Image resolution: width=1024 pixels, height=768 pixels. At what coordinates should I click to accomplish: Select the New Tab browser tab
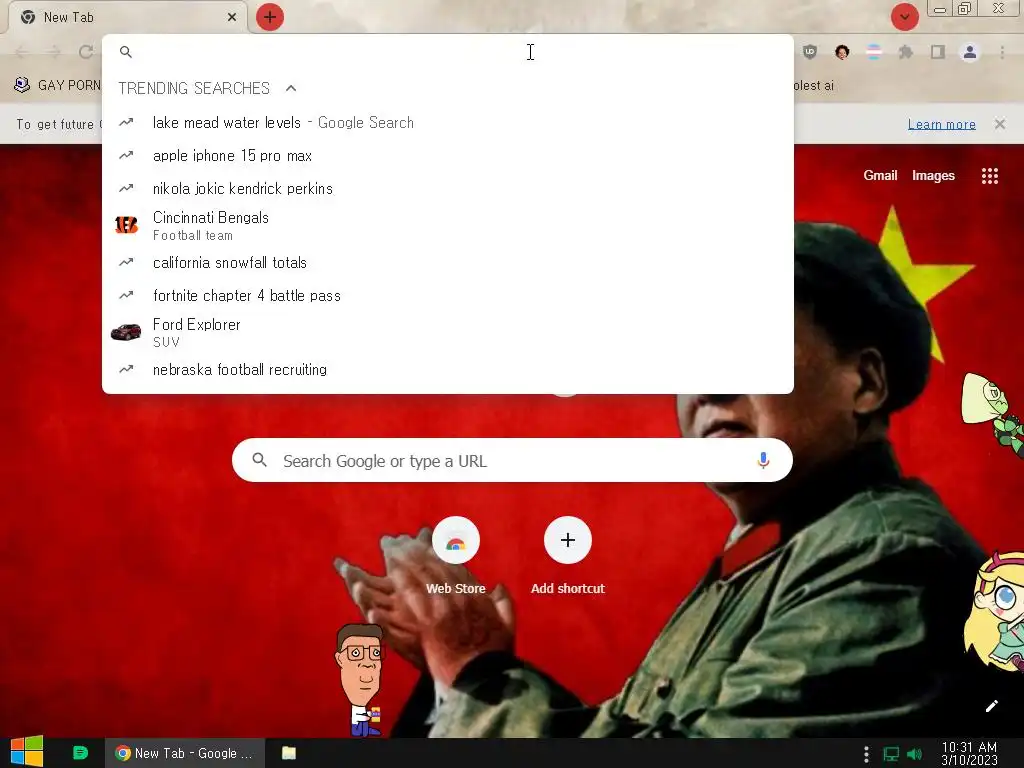tap(127, 17)
